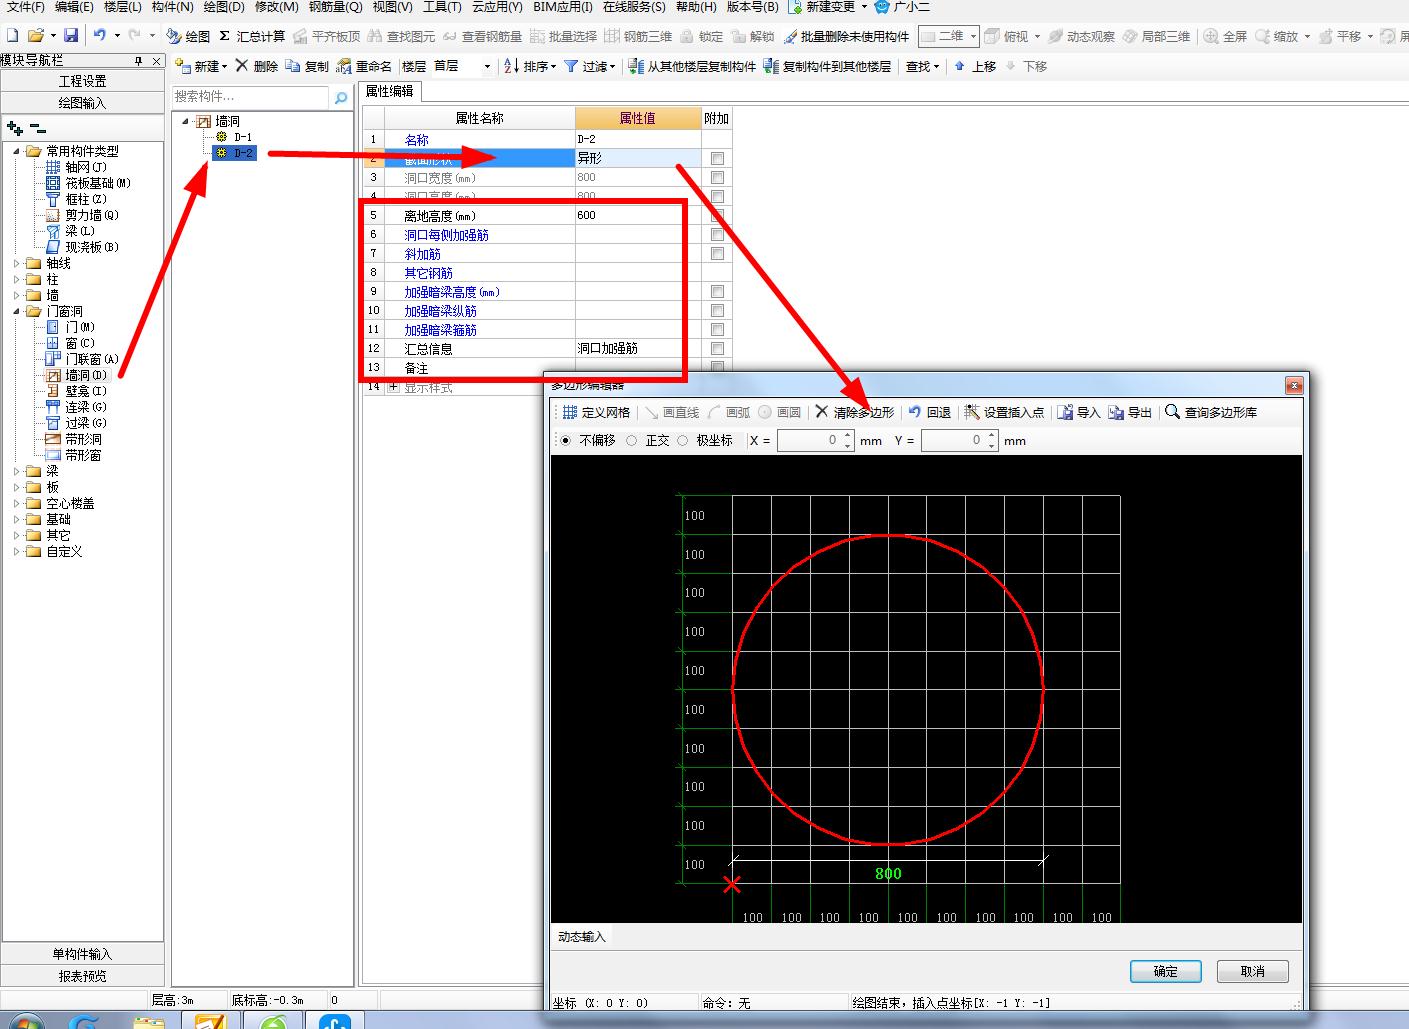Expand the 轴线 tree folder
The image size is (1409, 1029).
(x=16, y=263)
